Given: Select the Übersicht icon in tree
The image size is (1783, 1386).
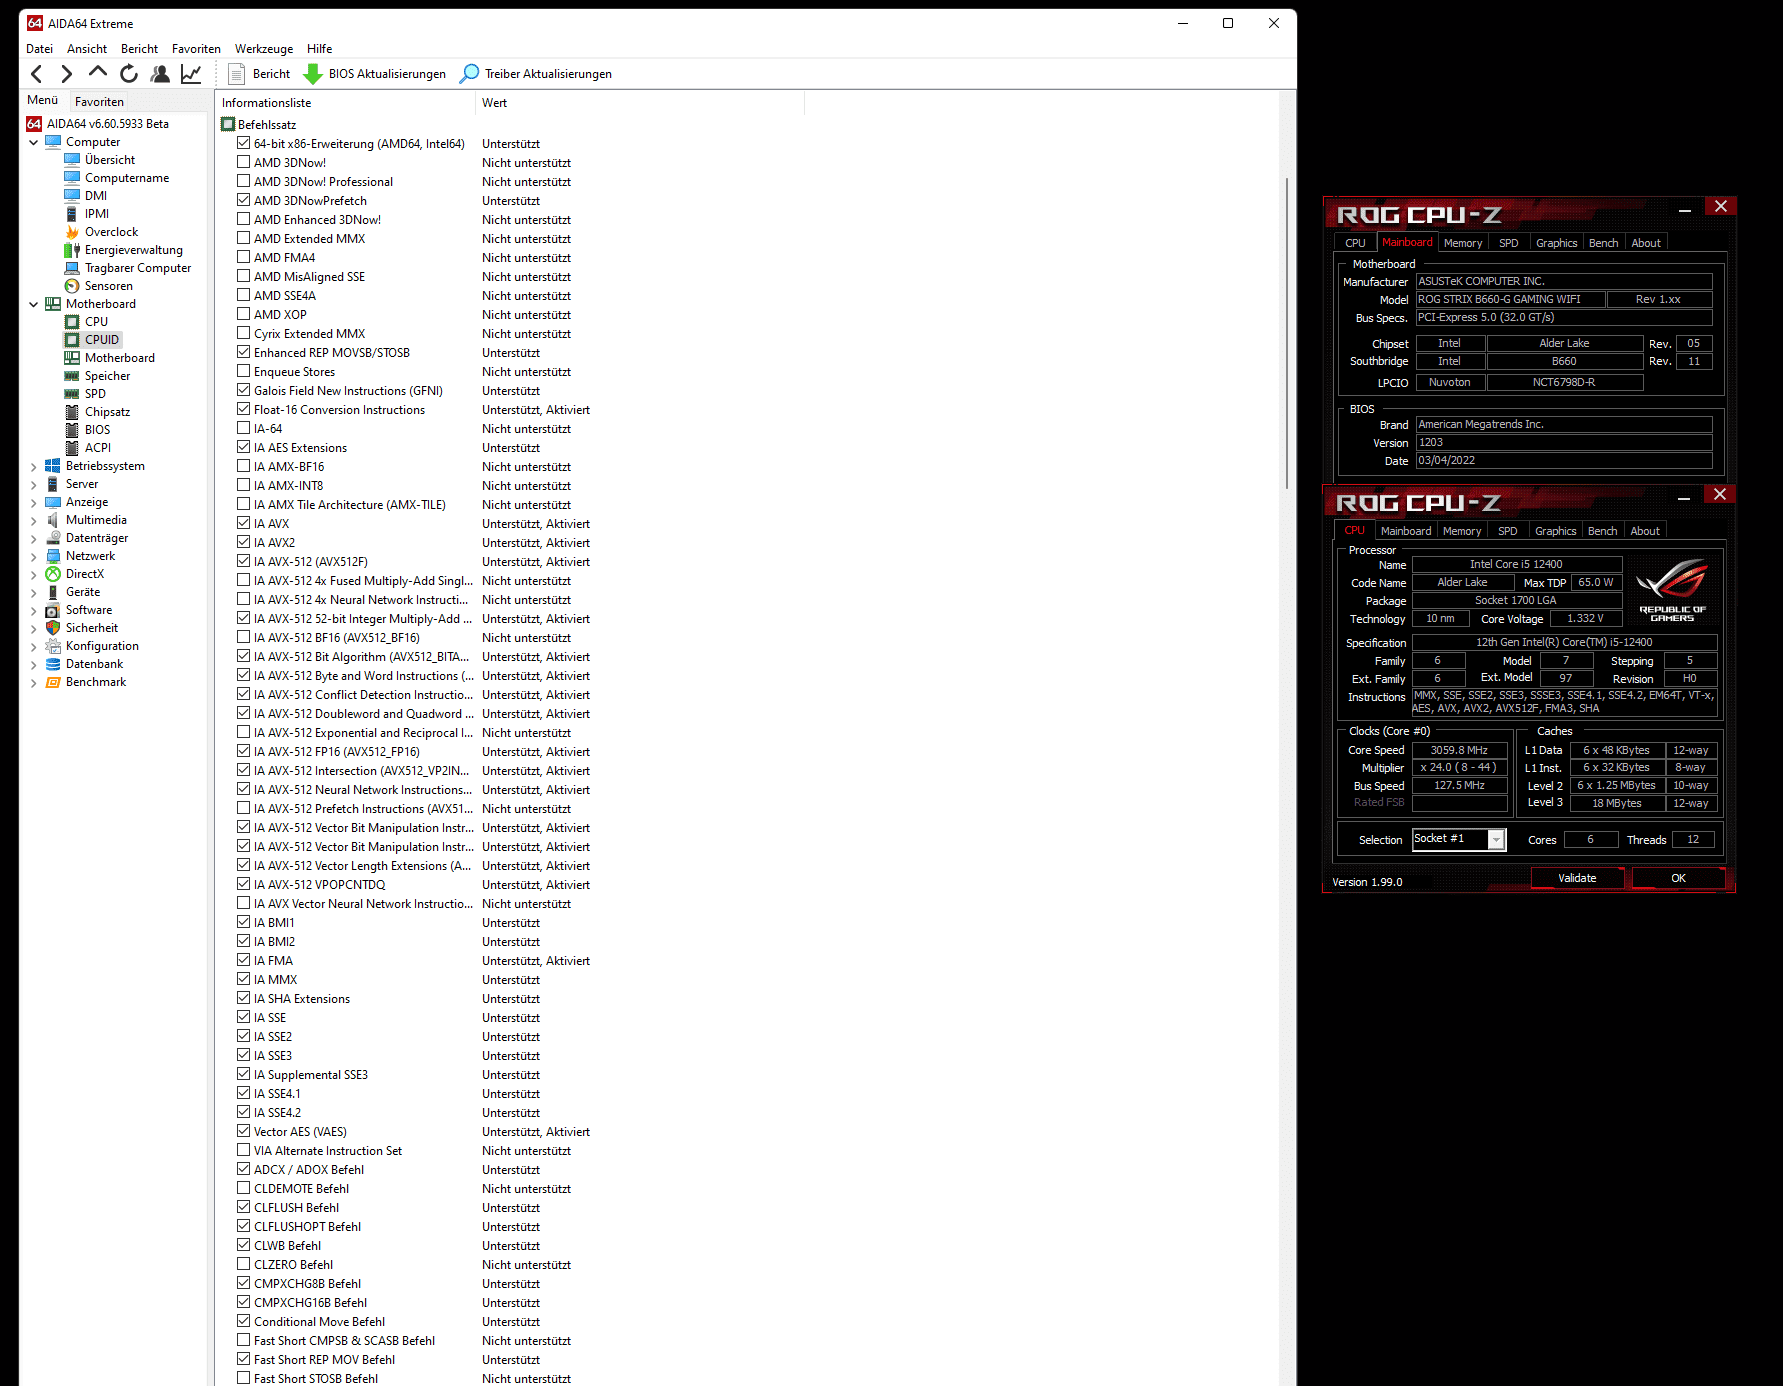Looking at the screenshot, I should (x=72, y=160).
